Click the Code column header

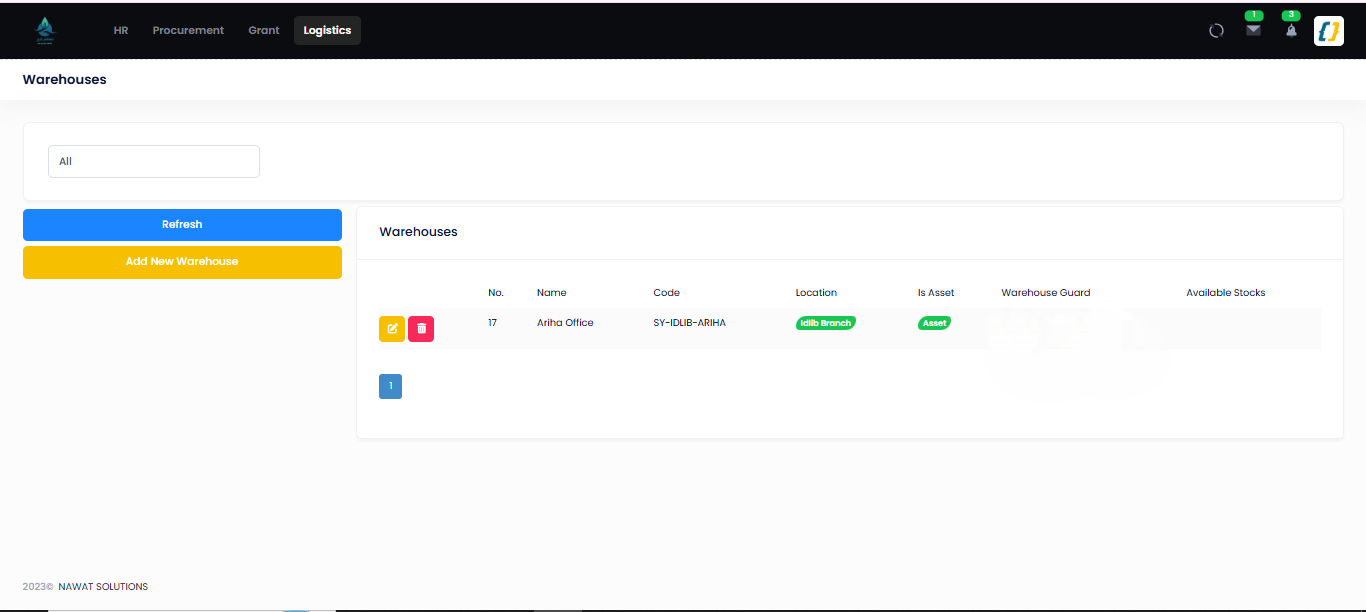pyautogui.click(x=666, y=293)
